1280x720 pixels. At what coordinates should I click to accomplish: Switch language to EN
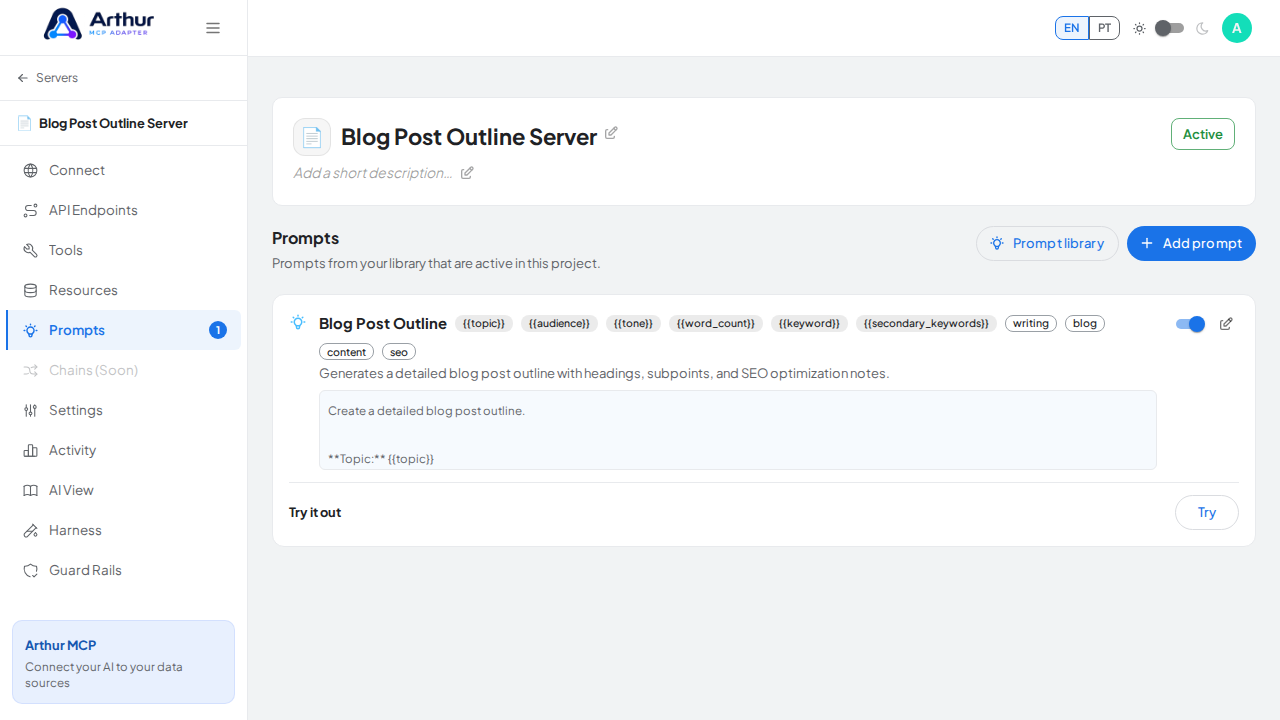point(1072,28)
